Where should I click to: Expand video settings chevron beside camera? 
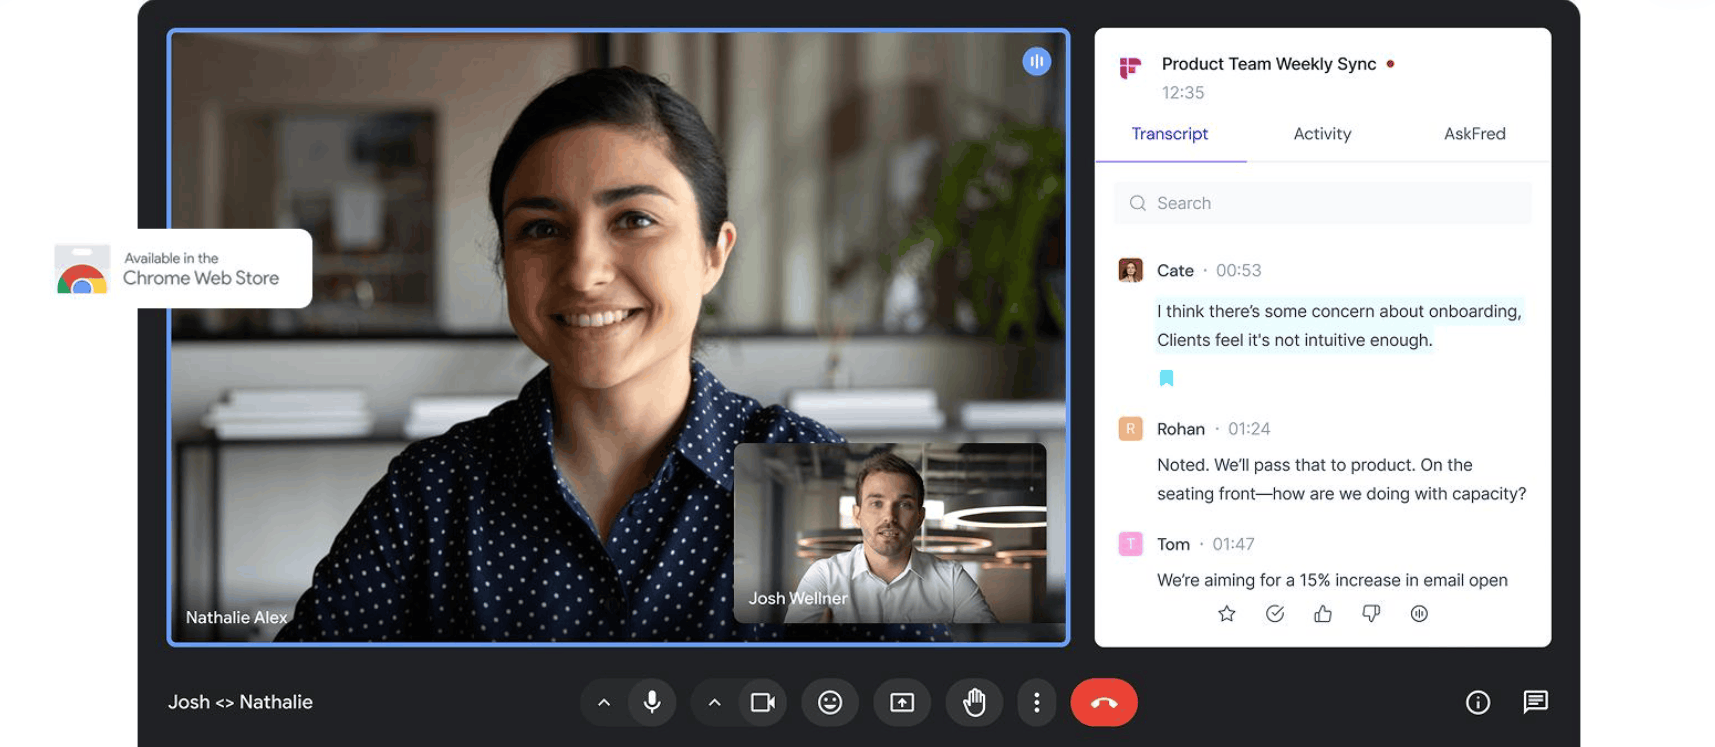[x=714, y=703]
